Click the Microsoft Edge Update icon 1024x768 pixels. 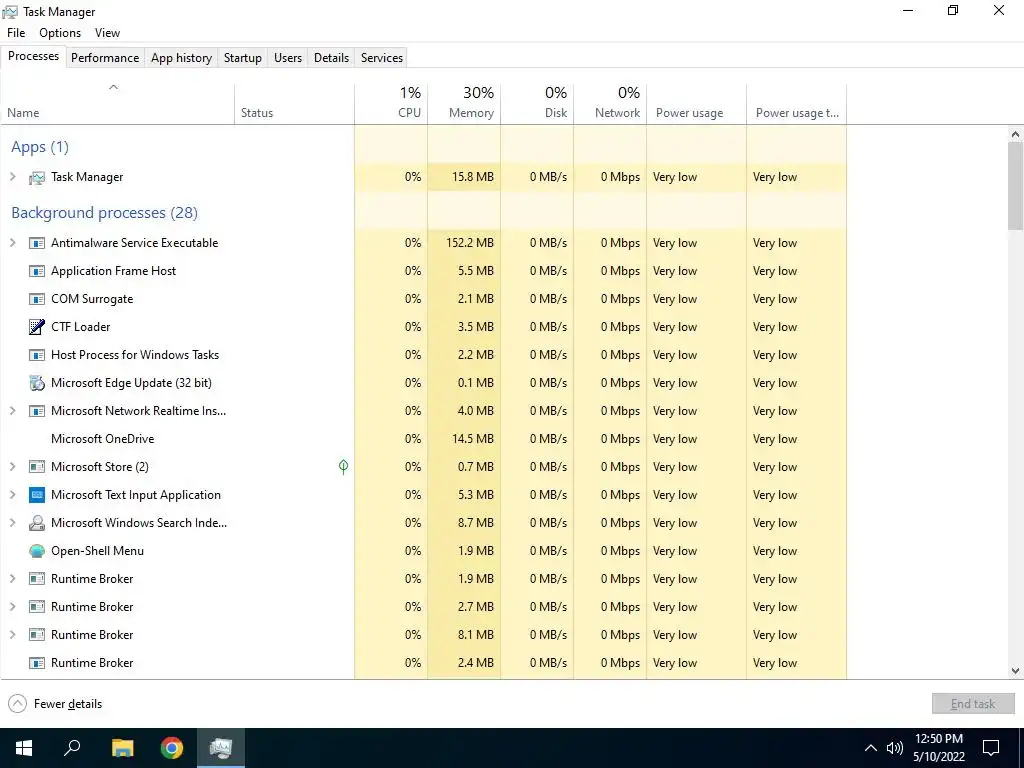coord(37,383)
